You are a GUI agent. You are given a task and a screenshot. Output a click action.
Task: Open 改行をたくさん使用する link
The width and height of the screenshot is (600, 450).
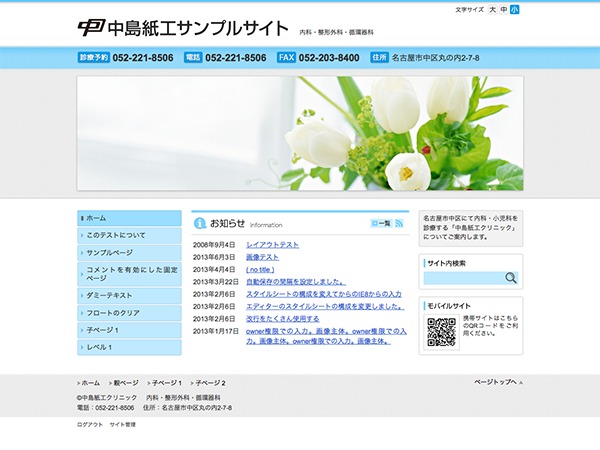pyautogui.click(x=282, y=319)
